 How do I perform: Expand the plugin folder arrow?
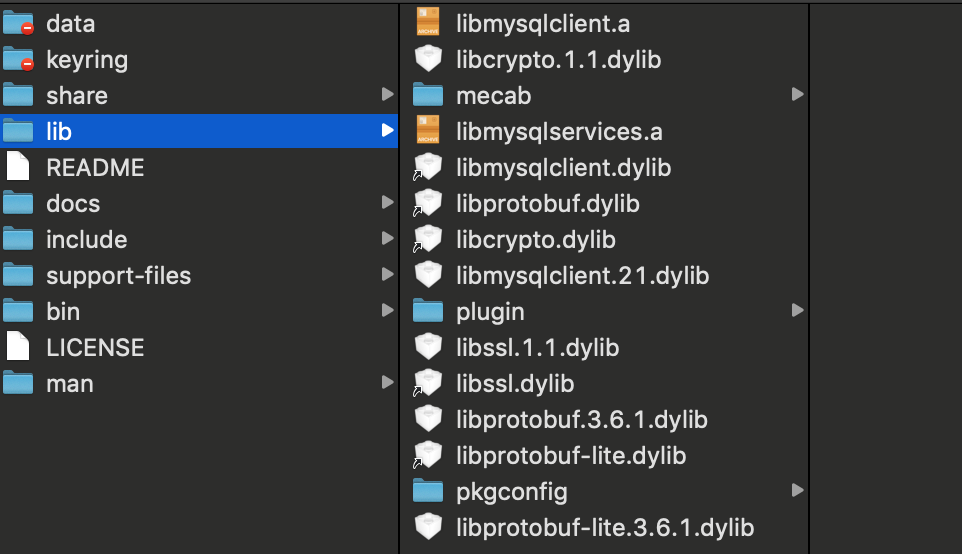(x=797, y=310)
